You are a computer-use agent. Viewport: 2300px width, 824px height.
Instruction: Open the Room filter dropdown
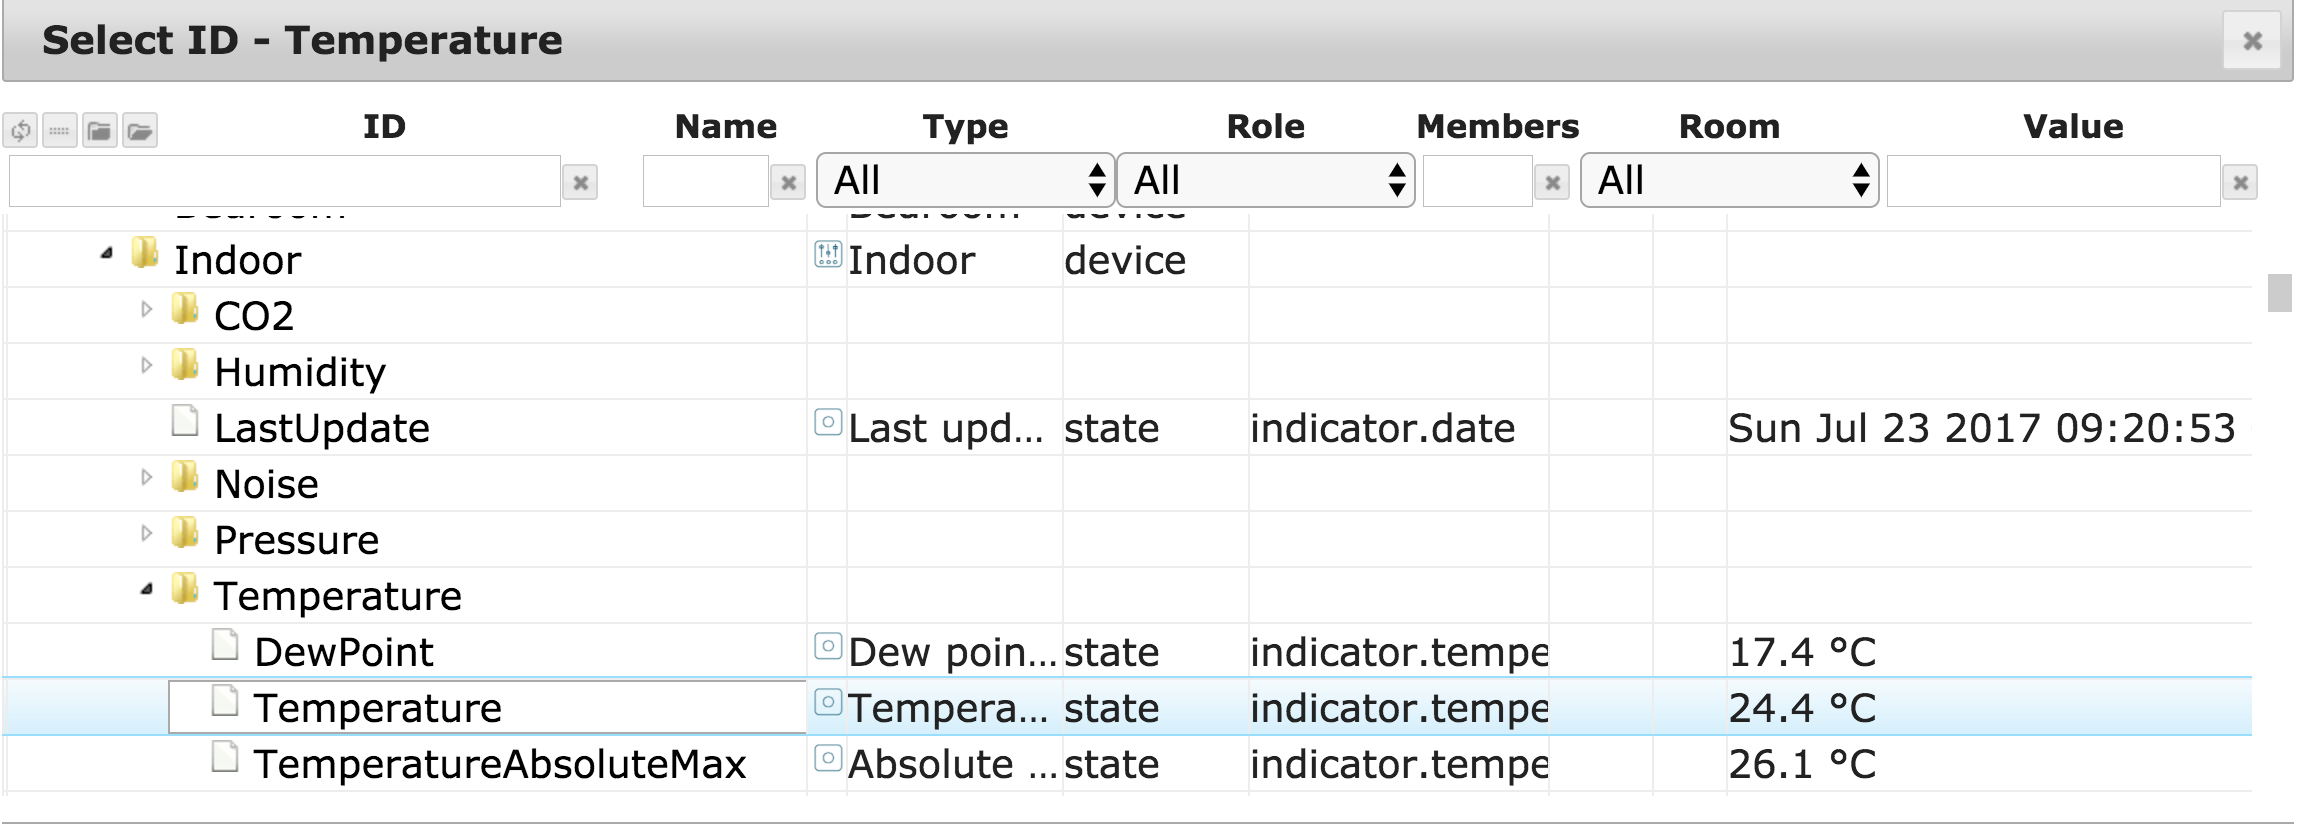1729,181
